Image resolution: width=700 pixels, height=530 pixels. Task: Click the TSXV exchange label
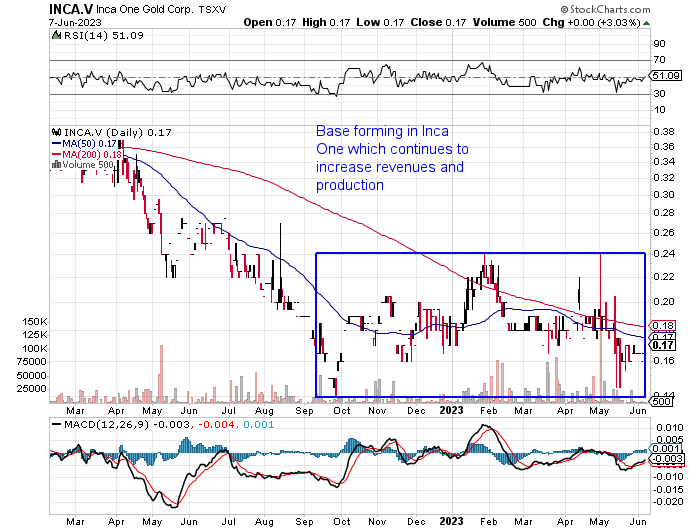[212, 9]
